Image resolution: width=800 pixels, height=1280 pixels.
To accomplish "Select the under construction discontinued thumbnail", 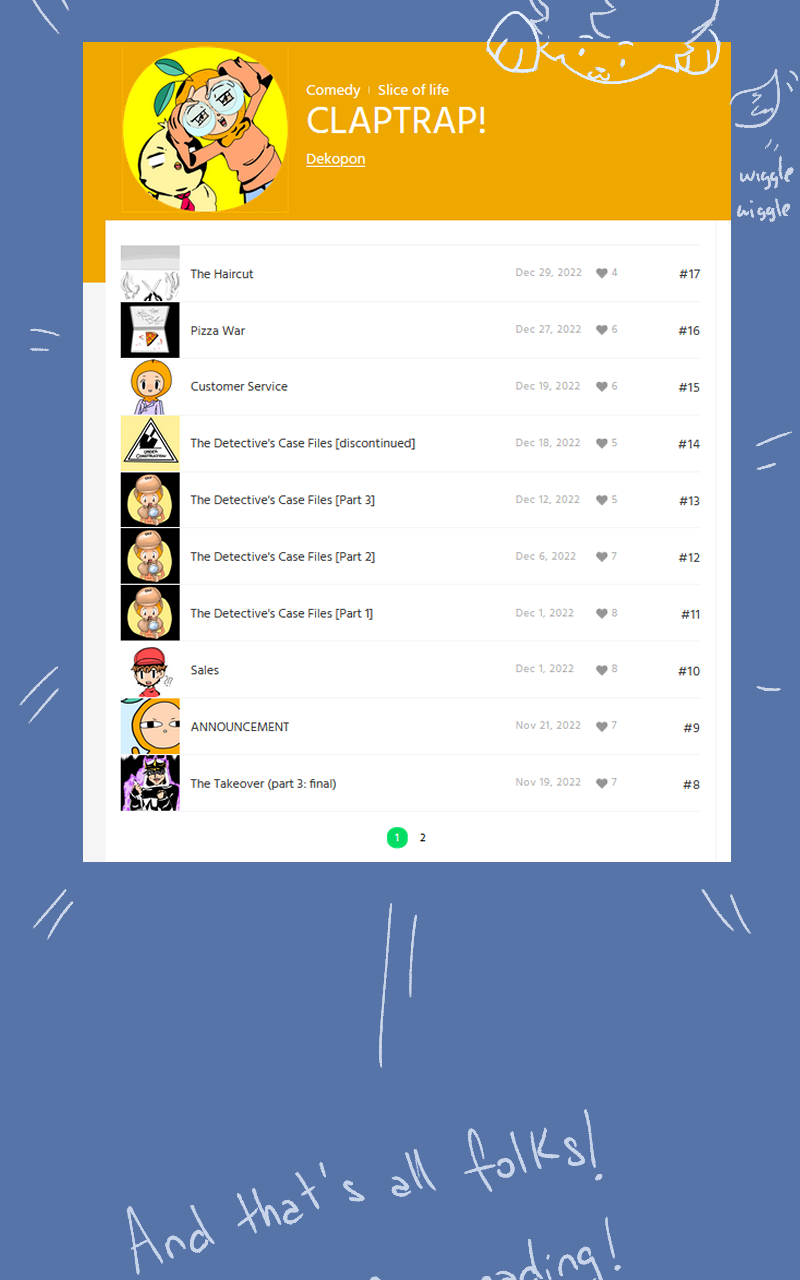I will pyautogui.click(x=150, y=443).
